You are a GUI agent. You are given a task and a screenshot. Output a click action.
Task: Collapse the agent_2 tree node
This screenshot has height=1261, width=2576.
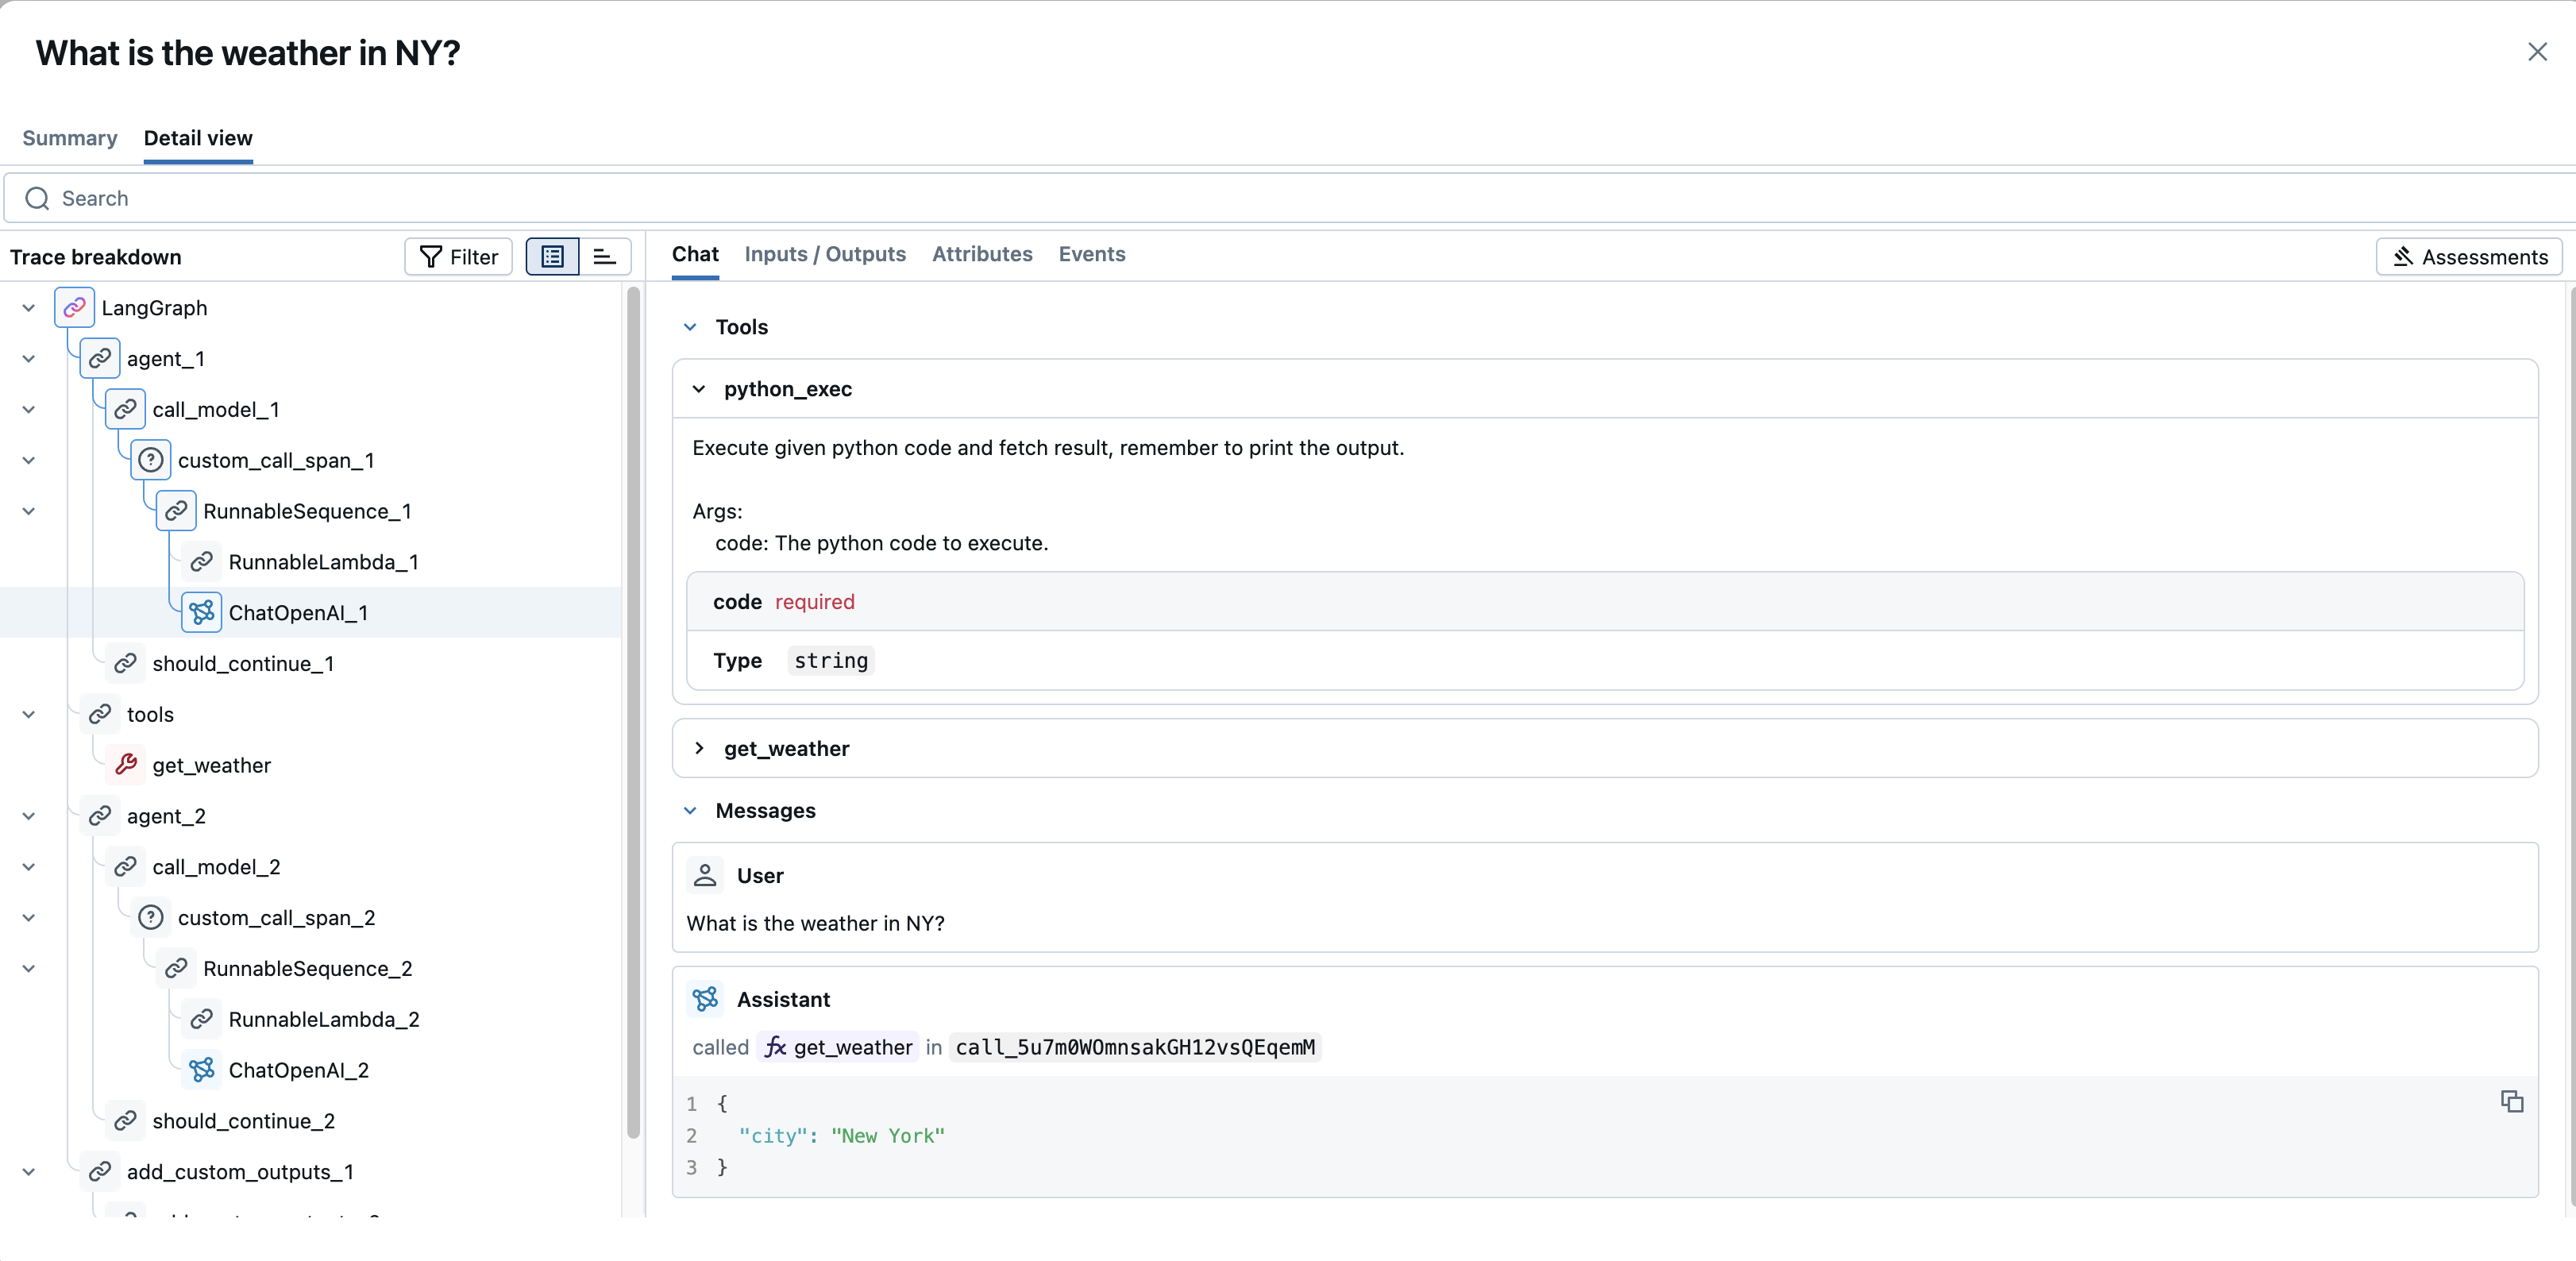tap(28, 815)
